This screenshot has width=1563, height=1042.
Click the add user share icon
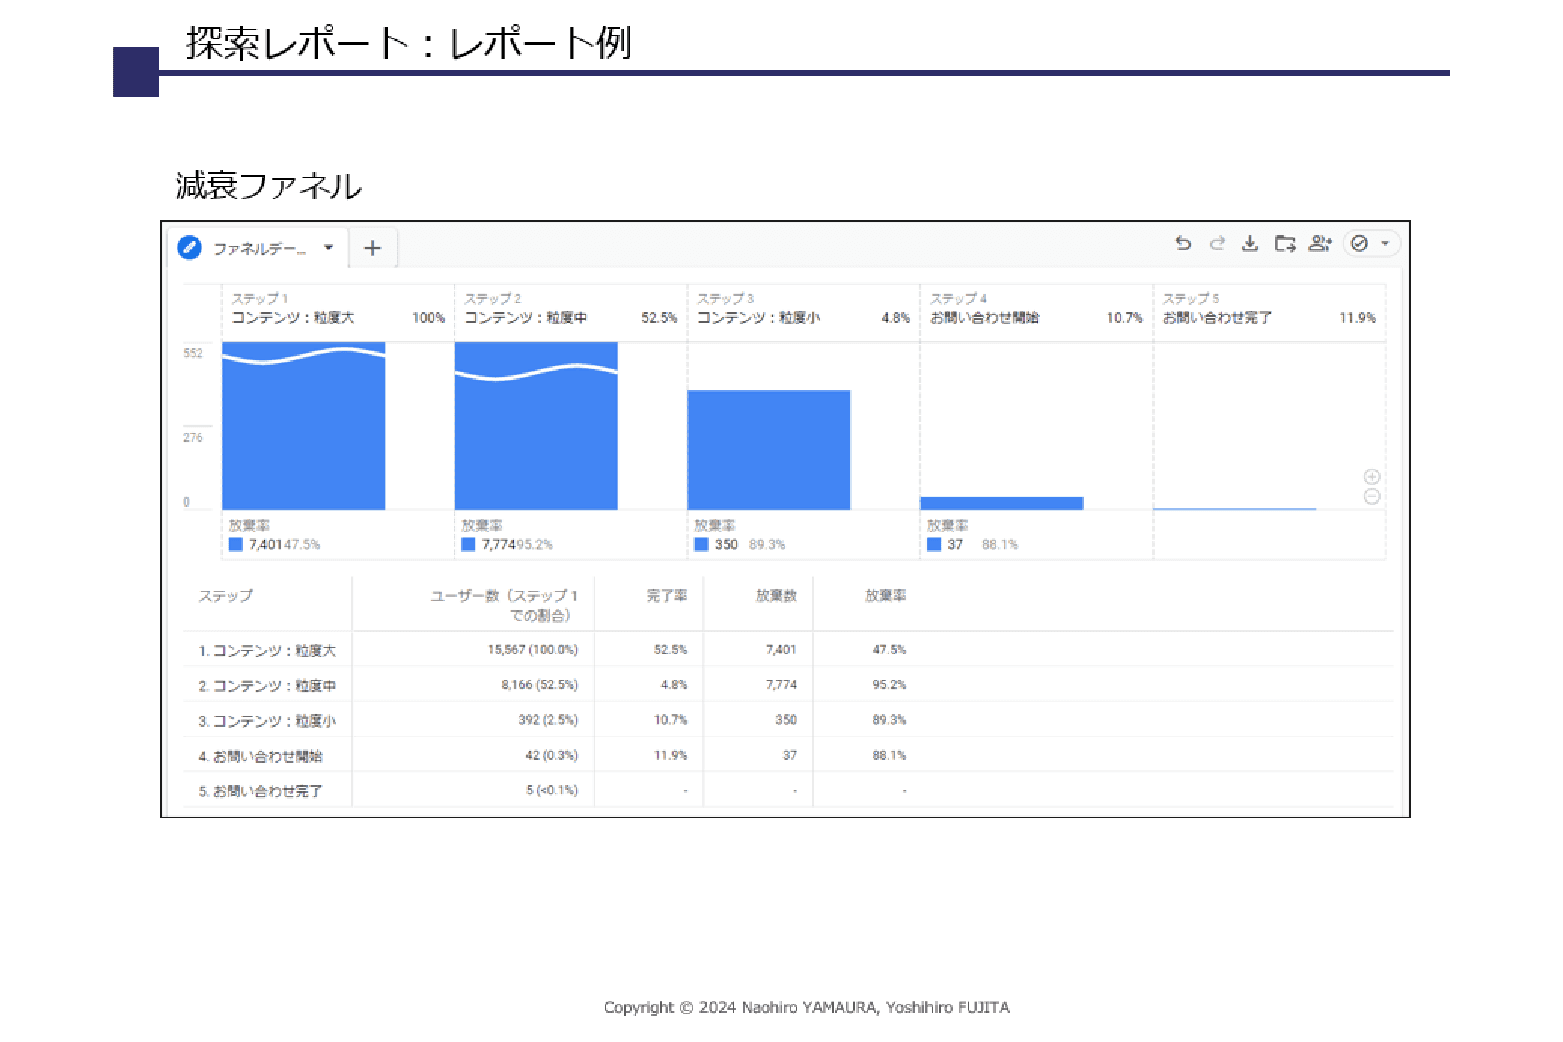click(1320, 243)
